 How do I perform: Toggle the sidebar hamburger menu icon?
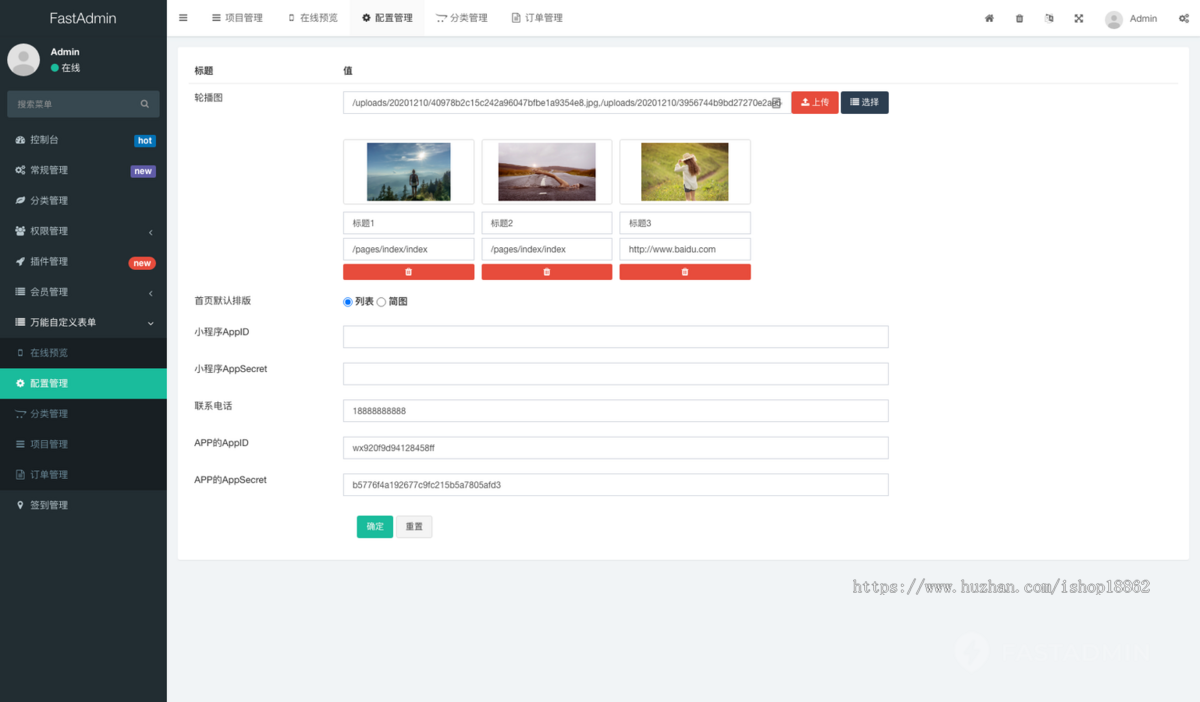coord(183,18)
